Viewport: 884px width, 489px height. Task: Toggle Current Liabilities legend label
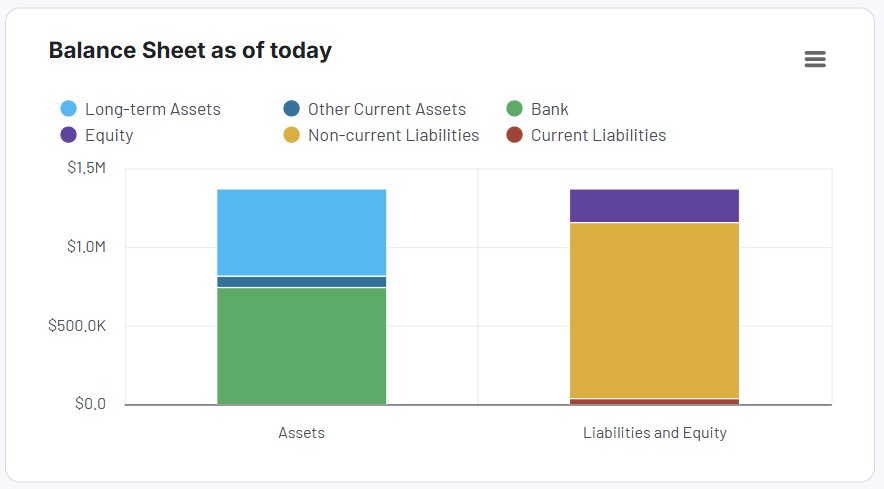[598, 135]
